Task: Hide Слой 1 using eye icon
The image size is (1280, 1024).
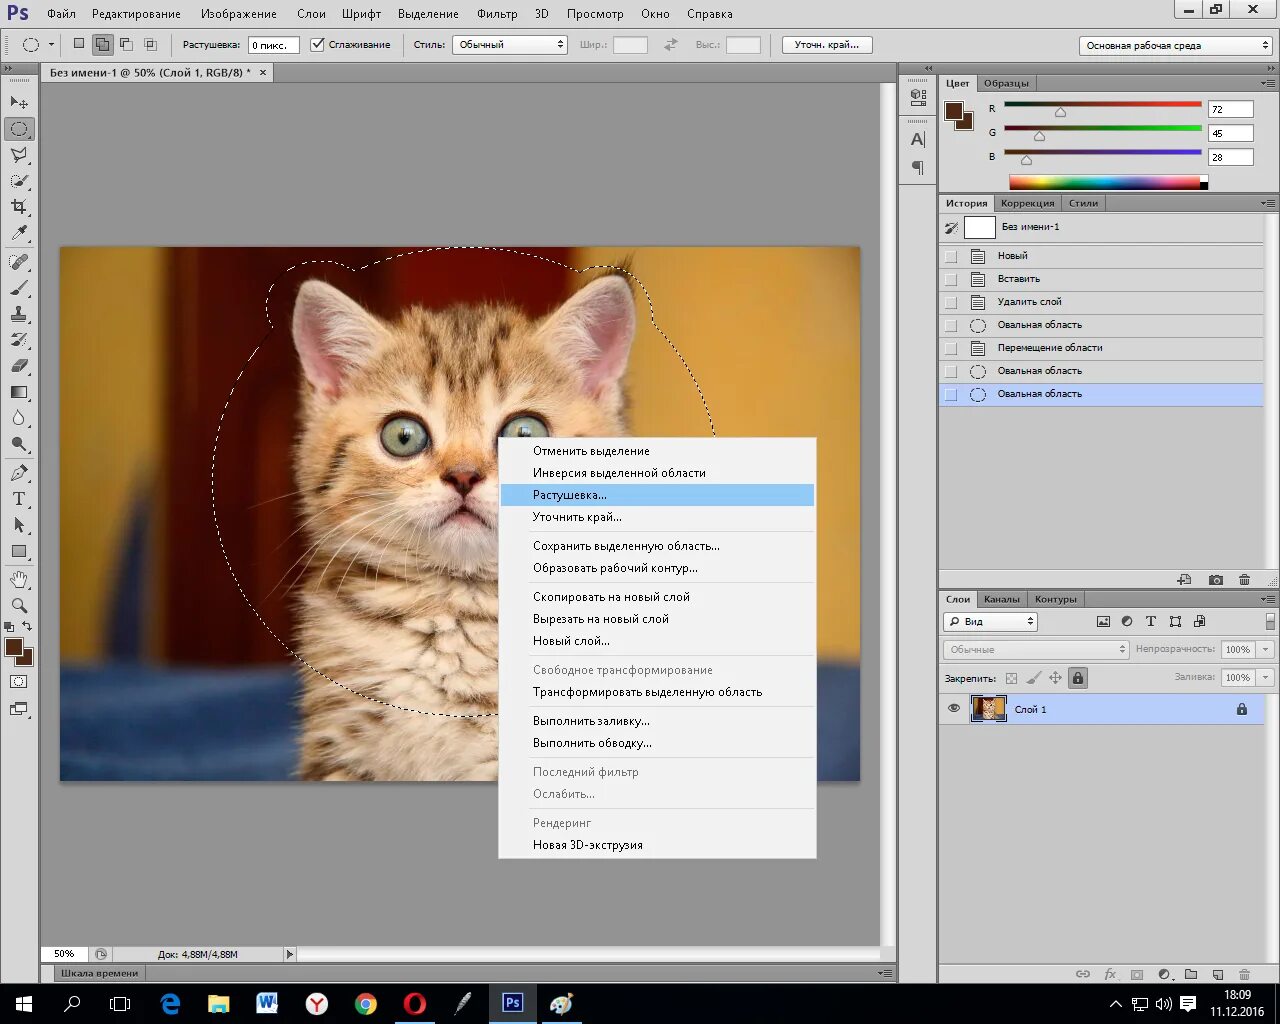Action: 954,709
